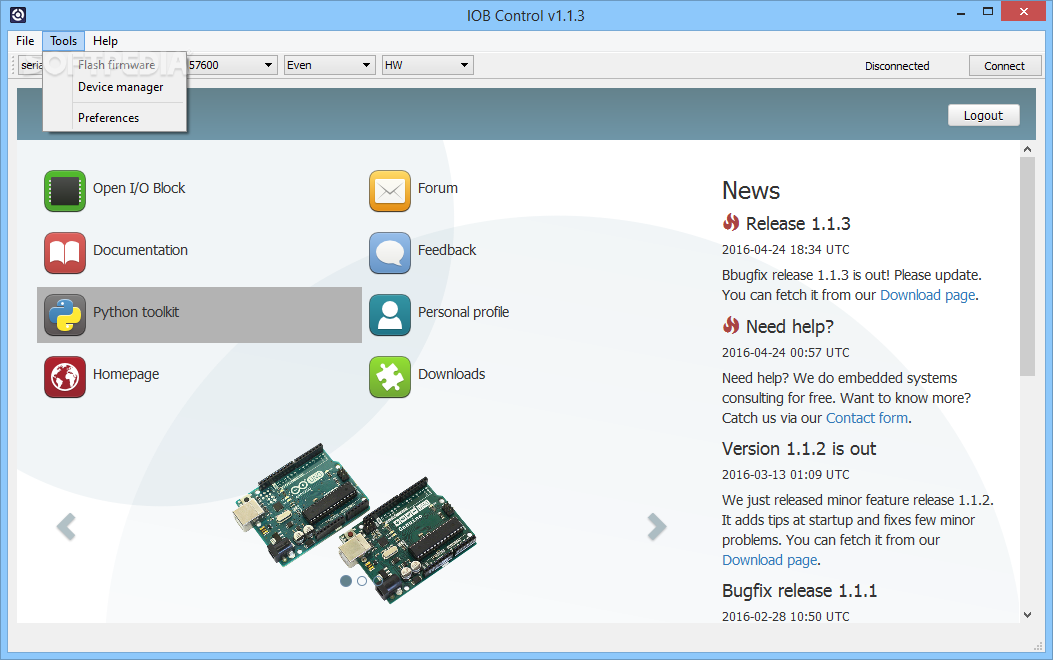Image resolution: width=1053 pixels, height=660 pixels.
Task: Click the Release 1.1.3 news heading
Action: tap(798, 224)
